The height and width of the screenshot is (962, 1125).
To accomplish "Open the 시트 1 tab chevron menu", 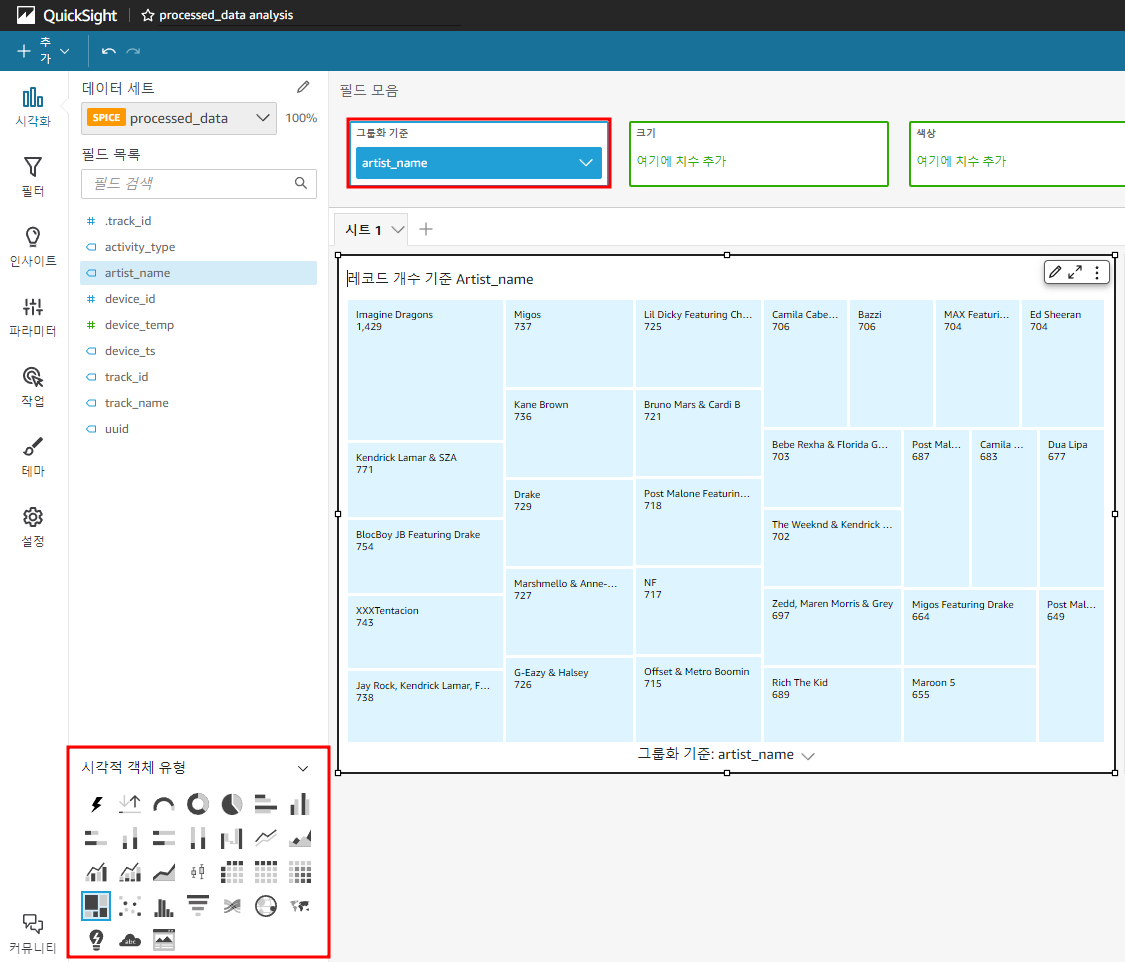I will (397, 230).
